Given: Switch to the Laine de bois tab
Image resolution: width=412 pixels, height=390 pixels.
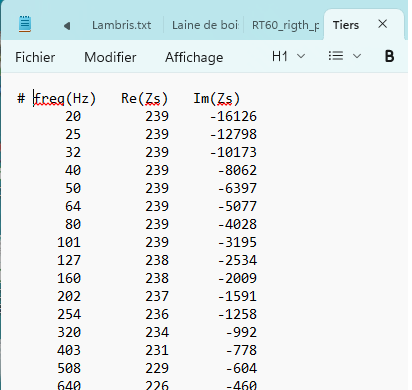Looking at the screenshot, I should [205, 25].
